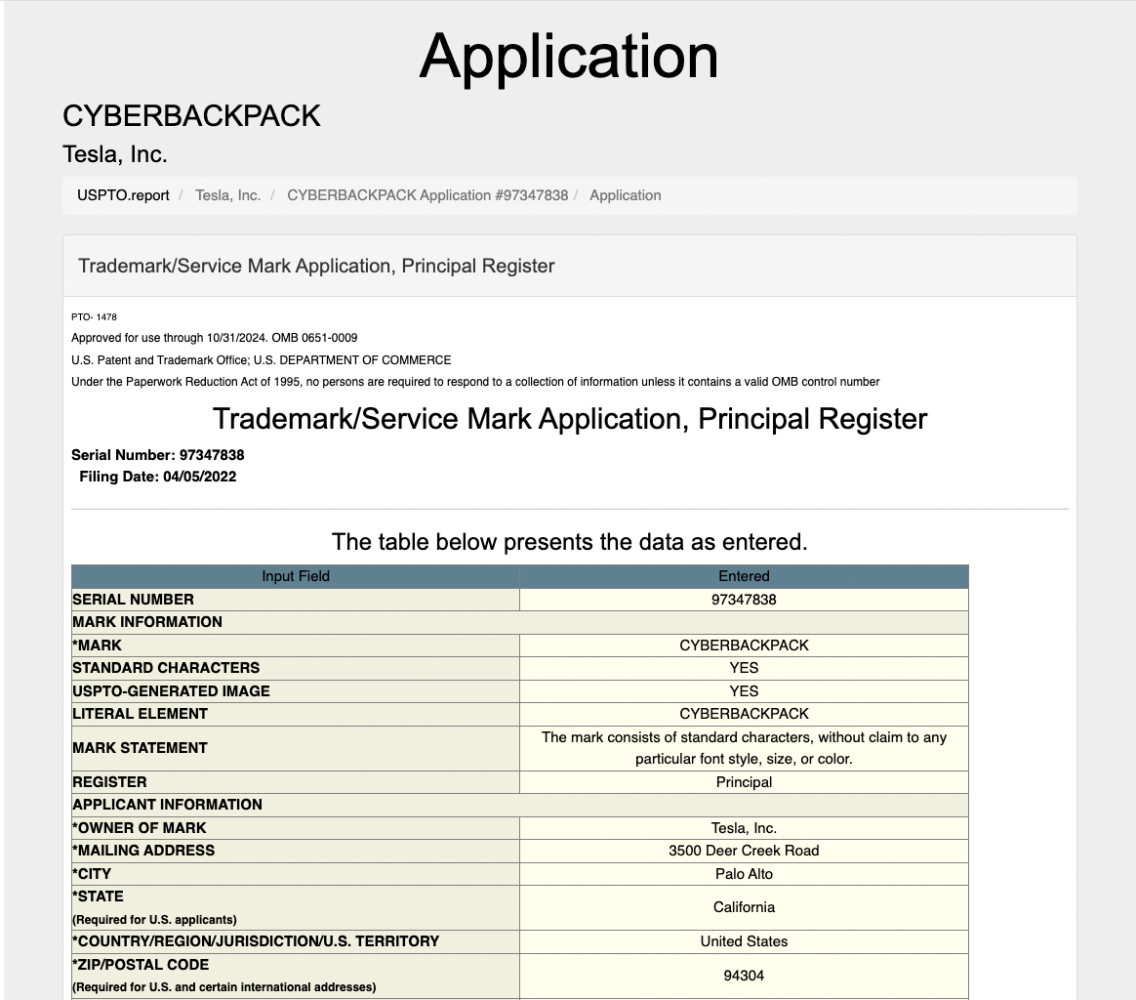Screen dimensions: 1136x1000
Task: Click the '*CITY' field label
Action: coord(91,874)
